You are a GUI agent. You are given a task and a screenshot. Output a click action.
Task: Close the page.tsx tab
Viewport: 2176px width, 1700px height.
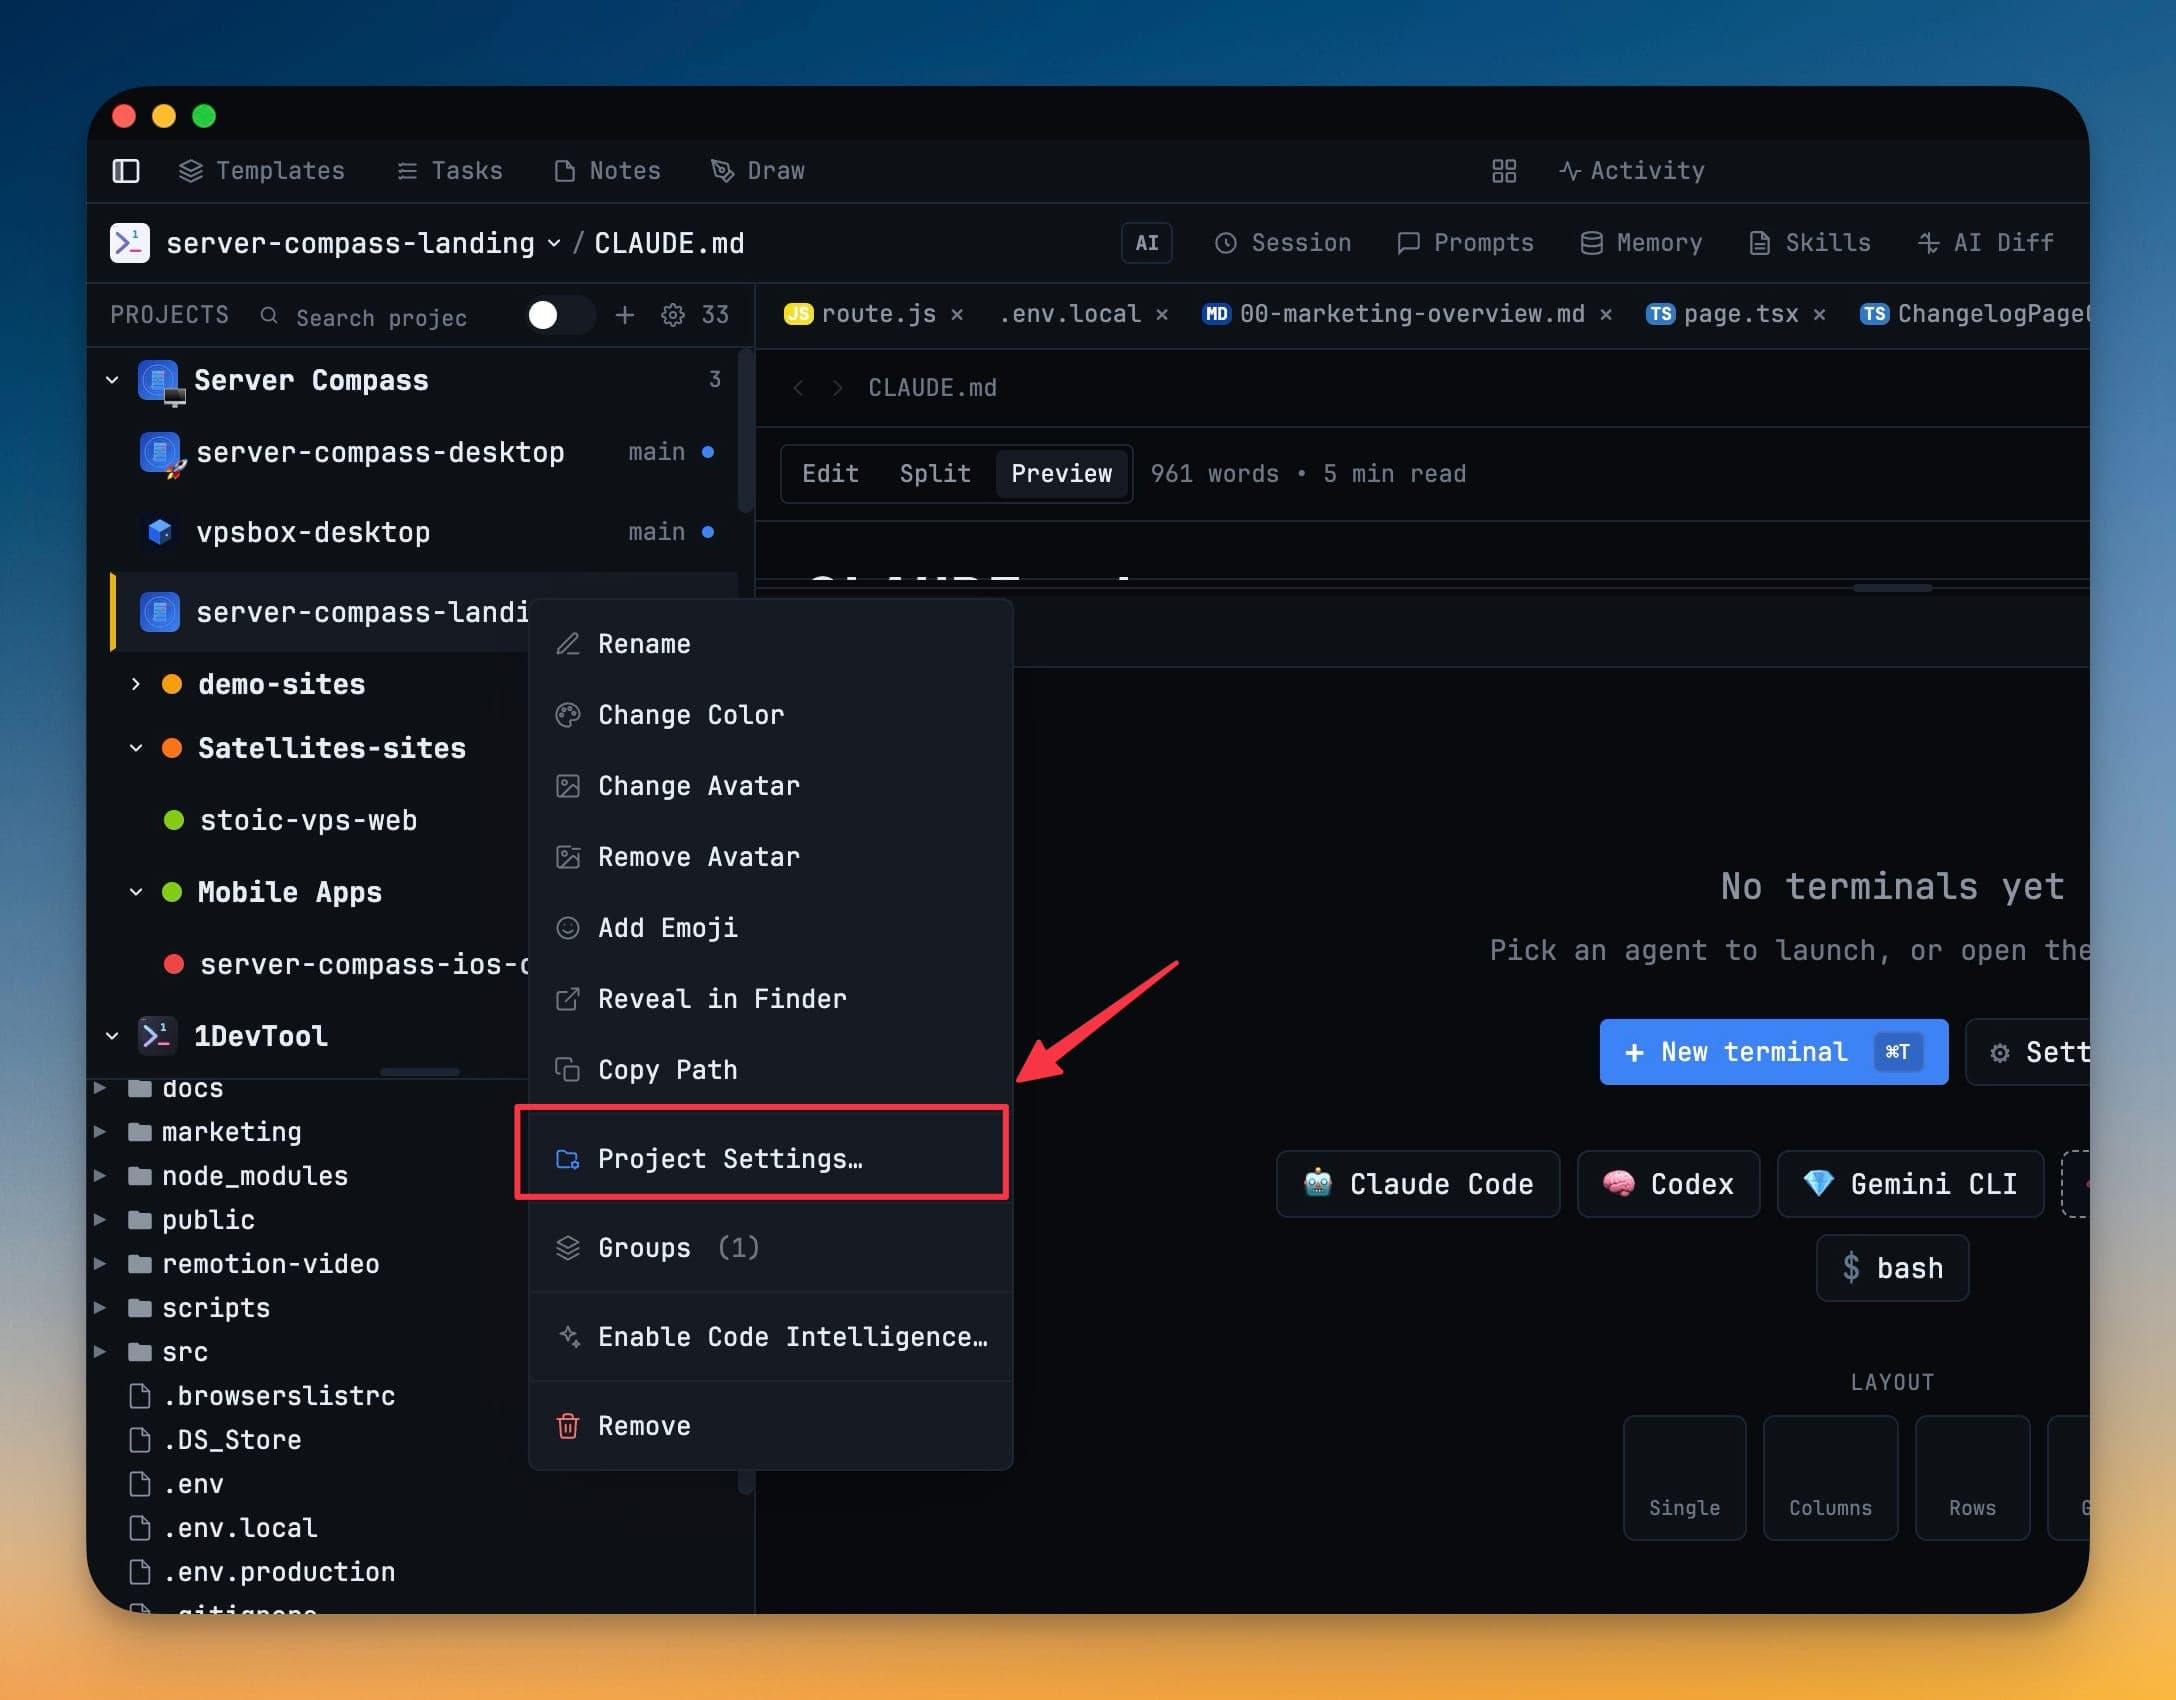[1819, 315]
